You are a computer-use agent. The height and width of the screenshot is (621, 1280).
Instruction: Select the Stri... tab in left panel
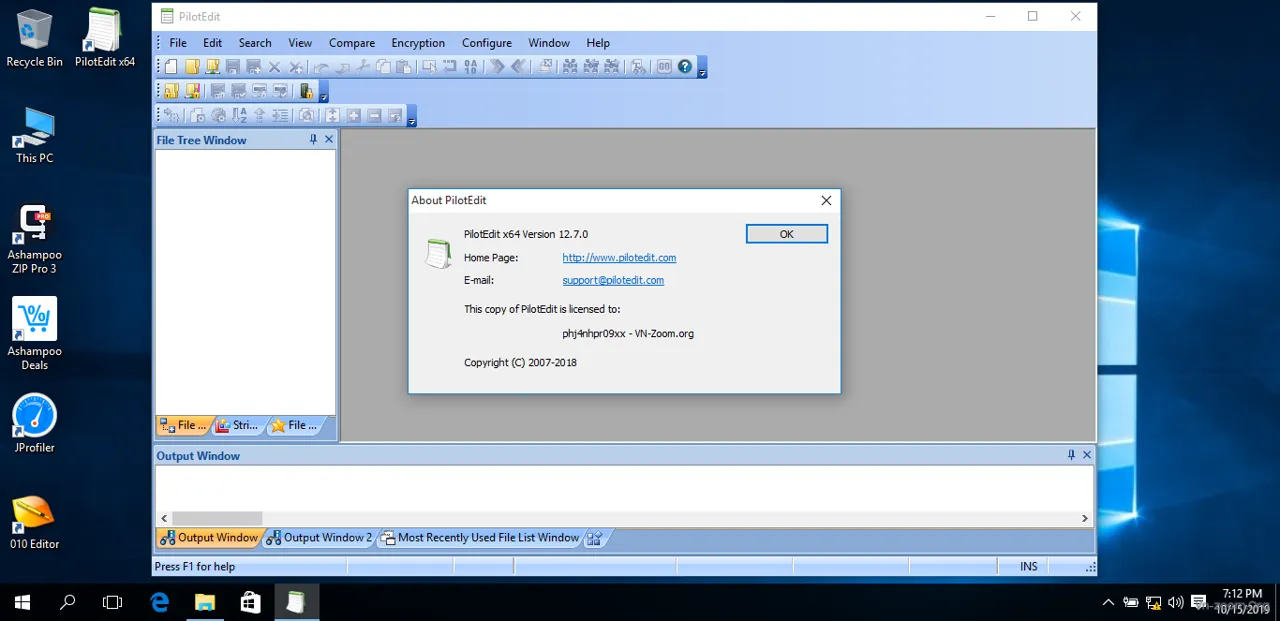point(237,425)
